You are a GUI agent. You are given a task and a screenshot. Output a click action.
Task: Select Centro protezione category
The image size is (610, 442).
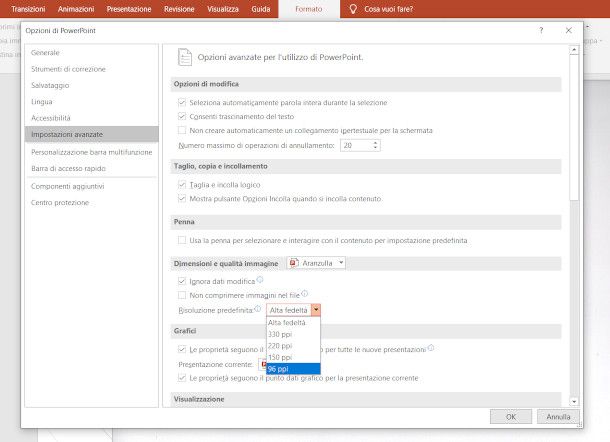[92, 203]
